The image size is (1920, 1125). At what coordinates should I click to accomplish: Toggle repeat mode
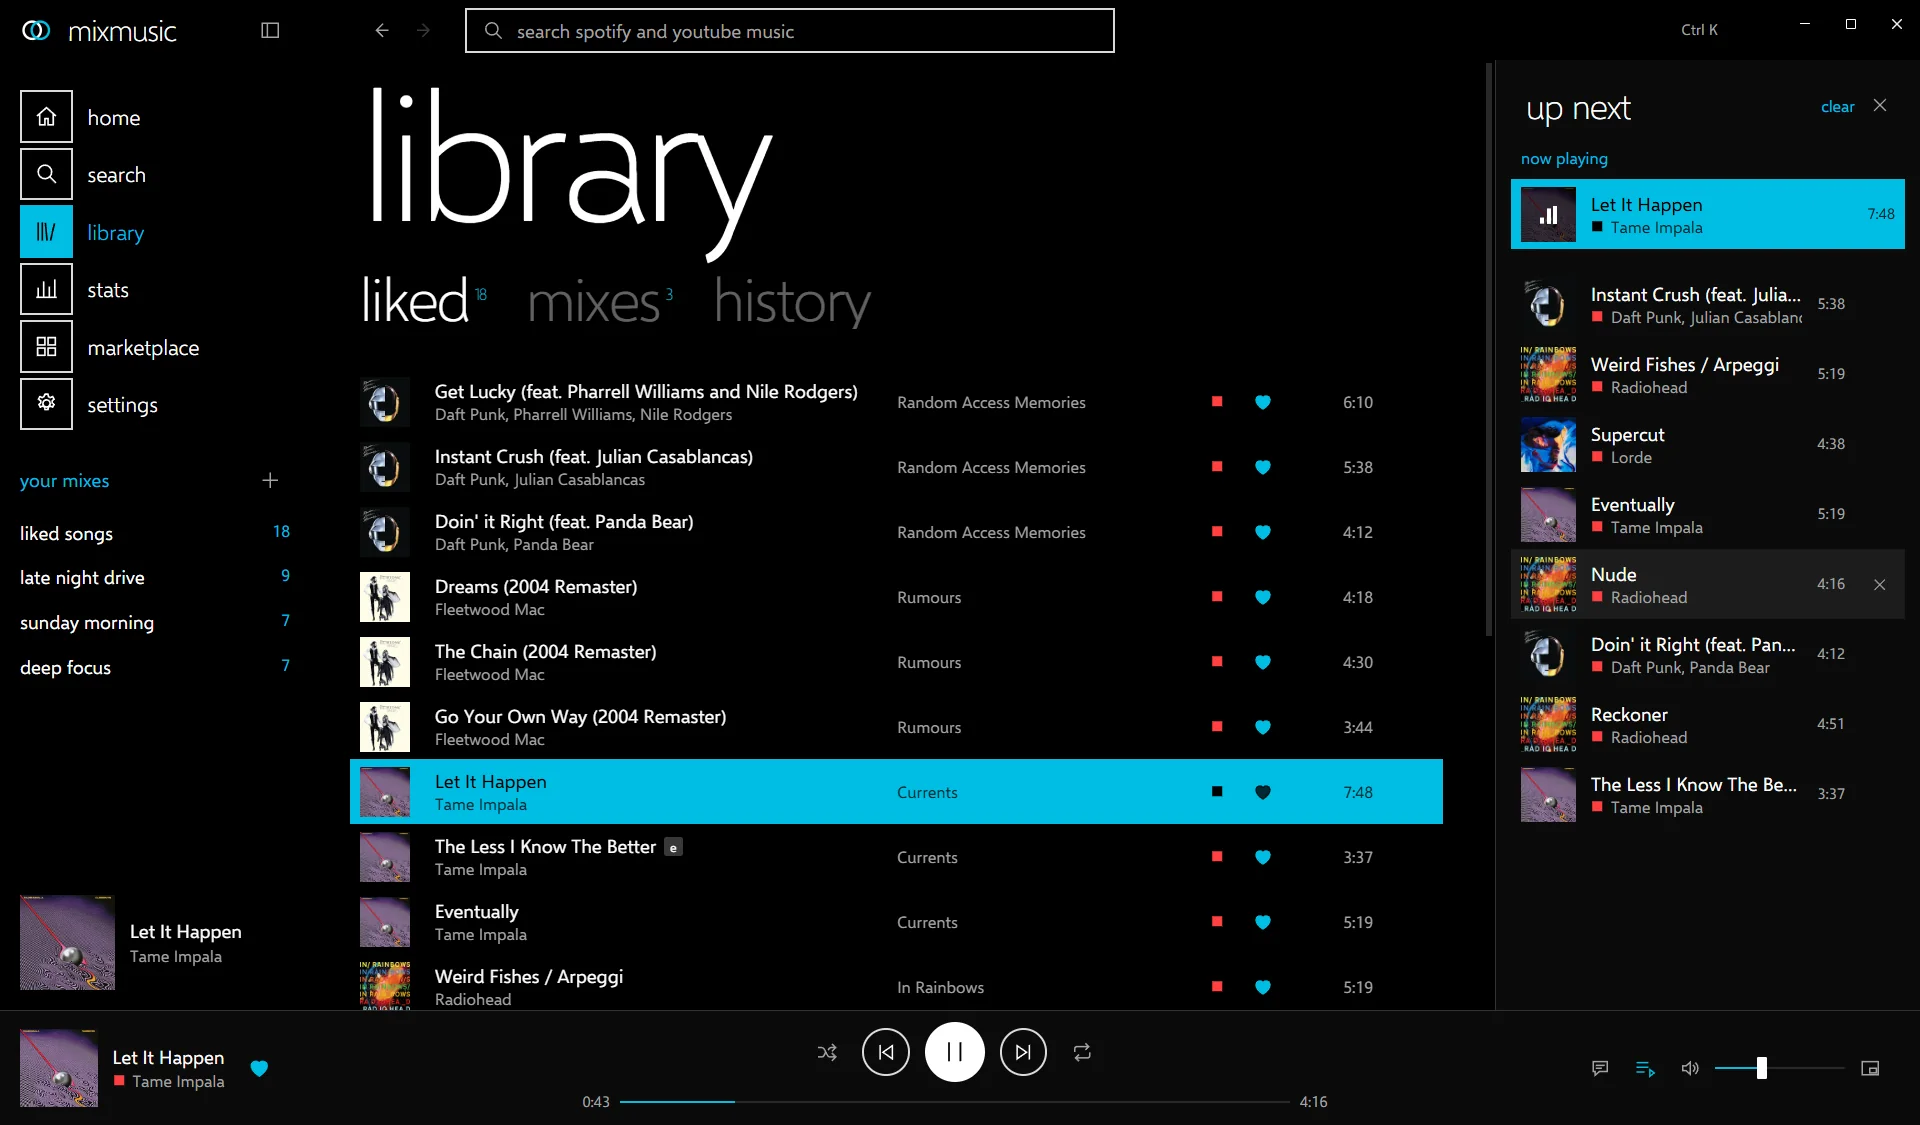pos(1082,1052)
